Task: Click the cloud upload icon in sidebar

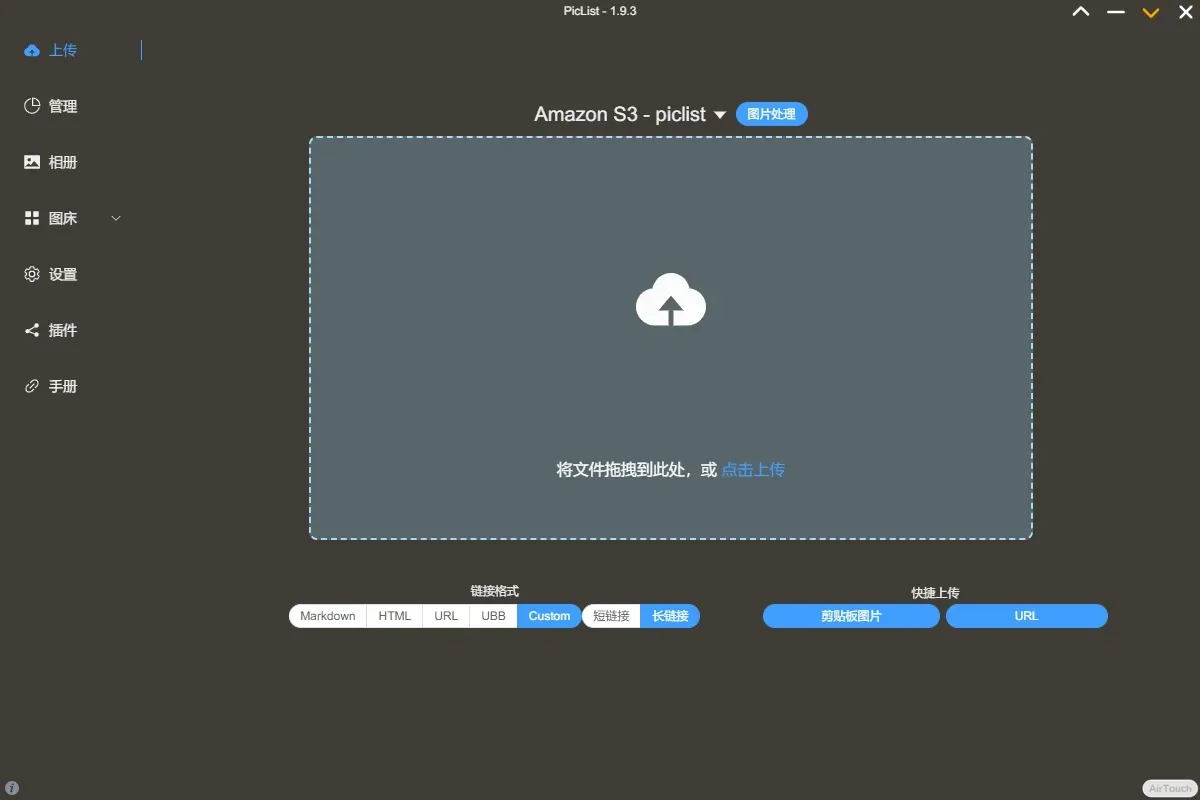Action: pyautogui.click(x=32, y=50)
